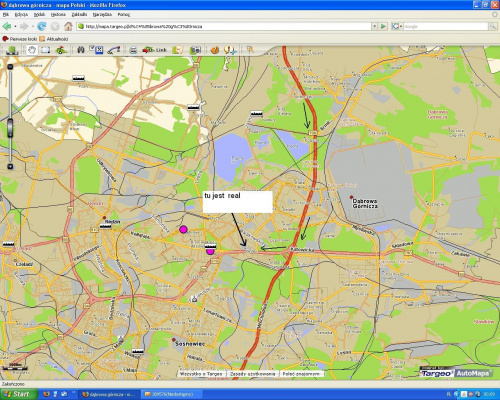Click the address bar URL field
This screenshot has height=400, width=500.
click(x=224, y=26)
